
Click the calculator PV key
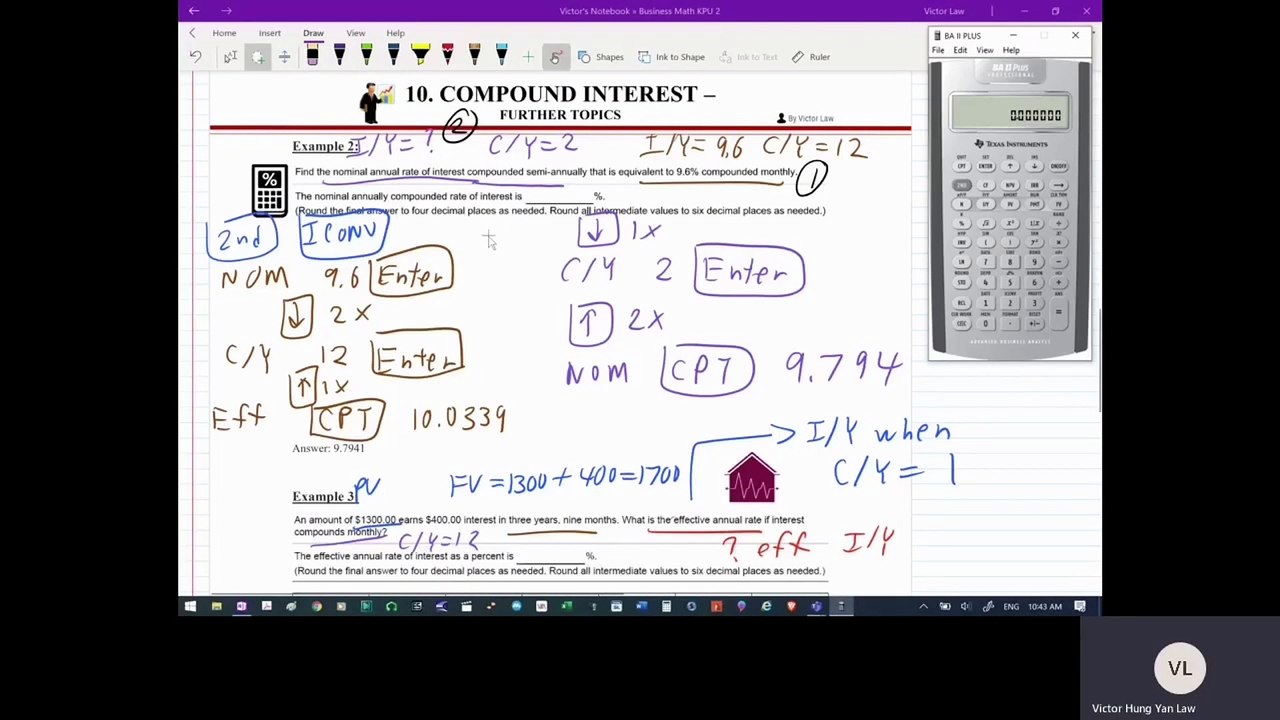click(x=1010, y=204)
